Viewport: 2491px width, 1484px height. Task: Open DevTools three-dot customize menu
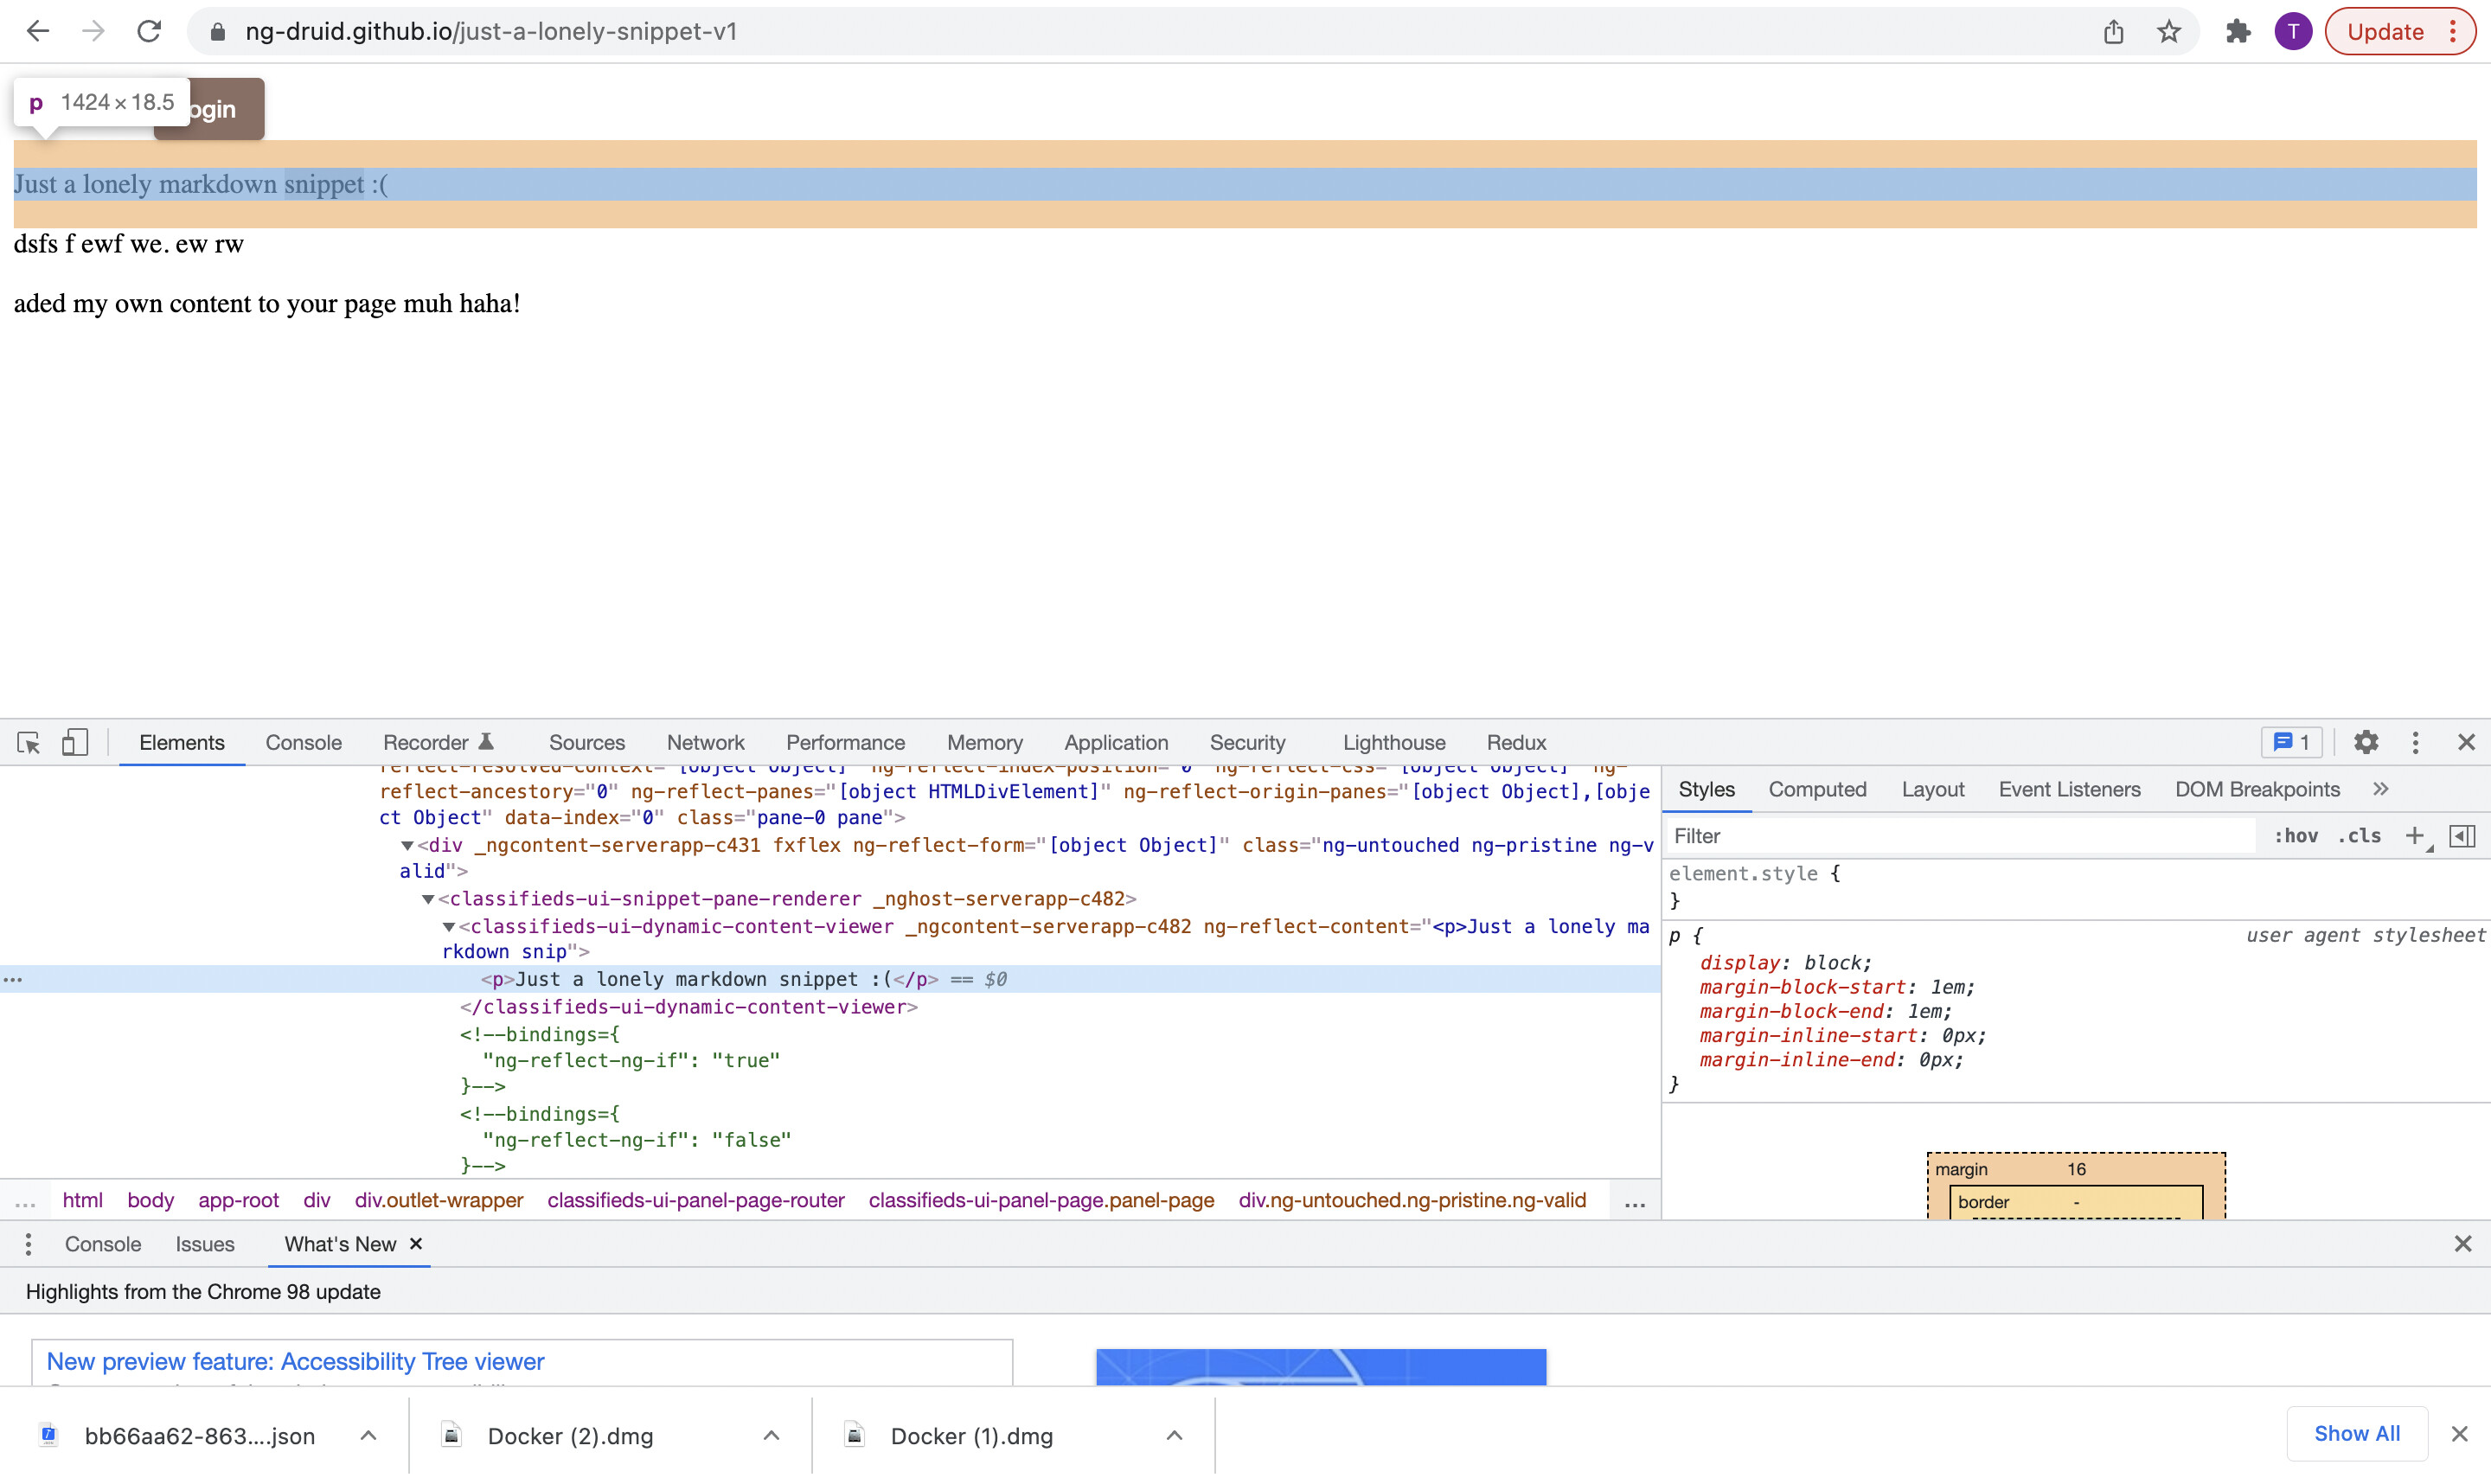point(2415,742)
